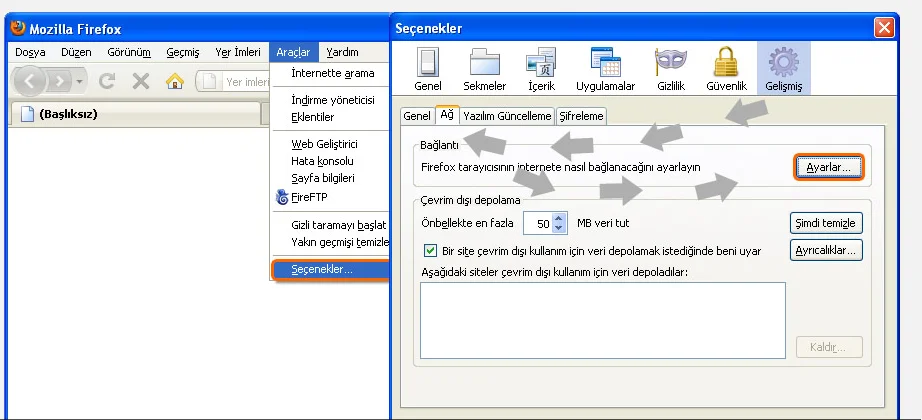This screenshot has width=922, height=420.
Task: Toggle the offline data warning checkbox
Action: 431,250
